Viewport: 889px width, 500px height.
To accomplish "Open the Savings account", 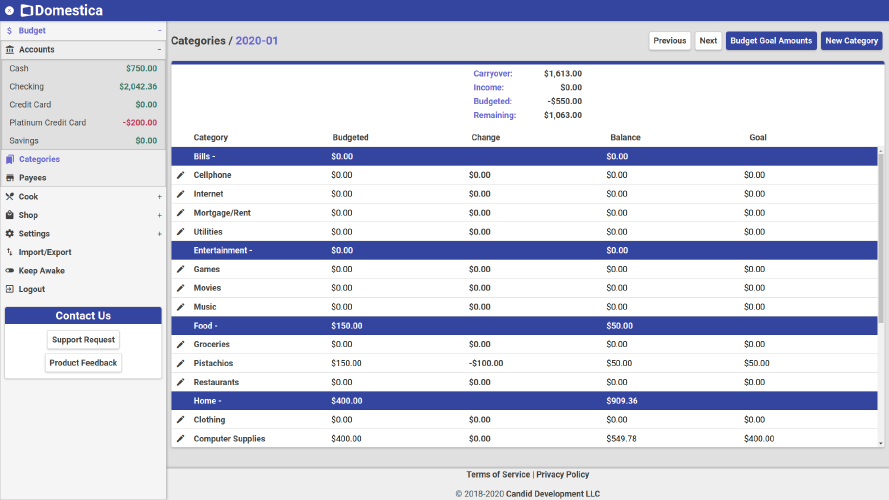I will pyautogui.click(x=83, y=141).
